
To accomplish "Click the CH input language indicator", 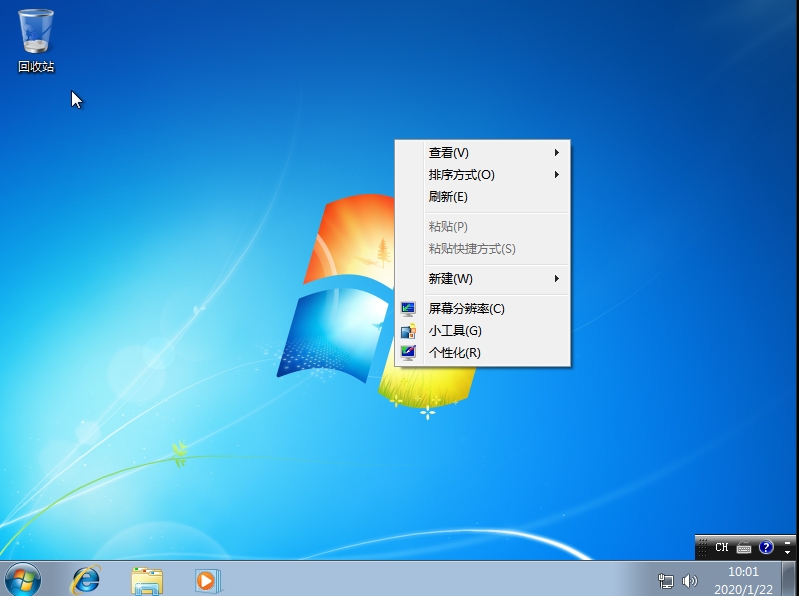I will [x=722, y=547].
